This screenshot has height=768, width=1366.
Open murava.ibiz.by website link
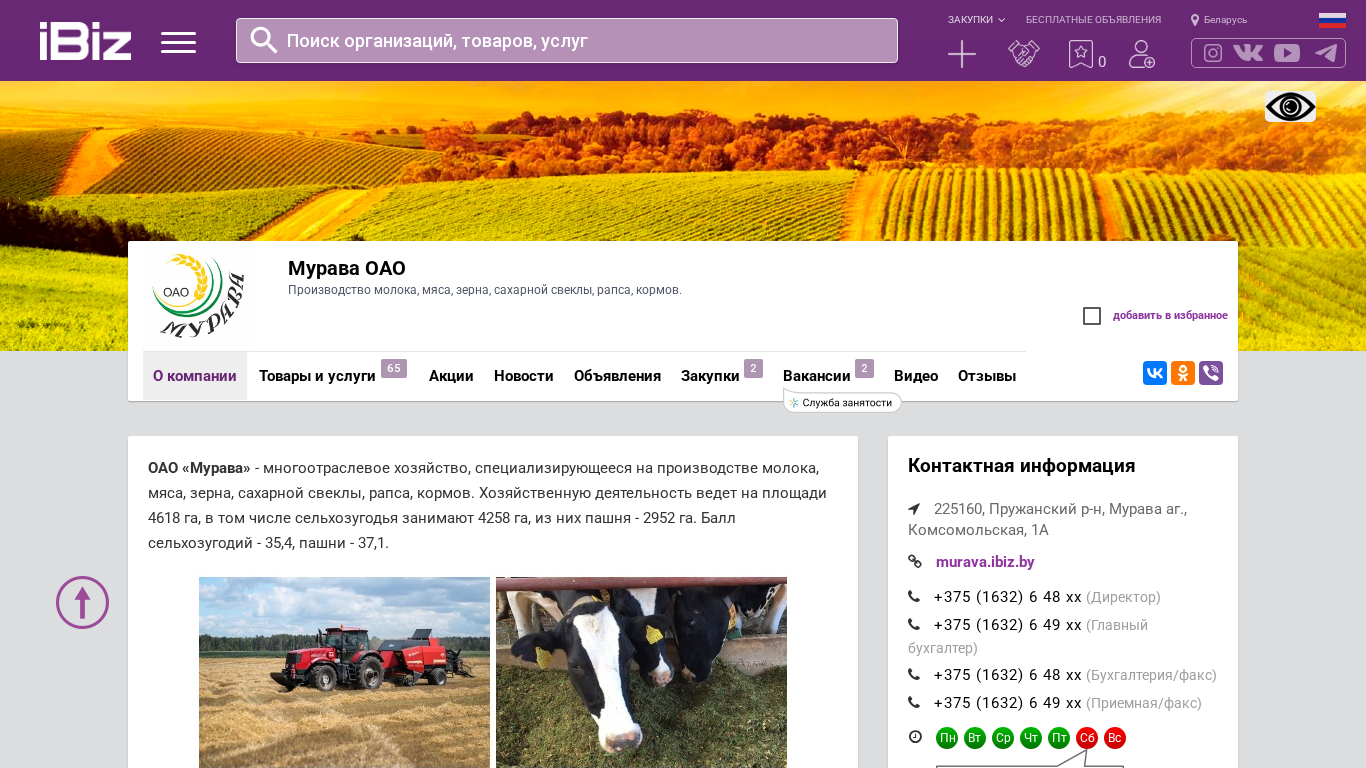tap(985, 562)
